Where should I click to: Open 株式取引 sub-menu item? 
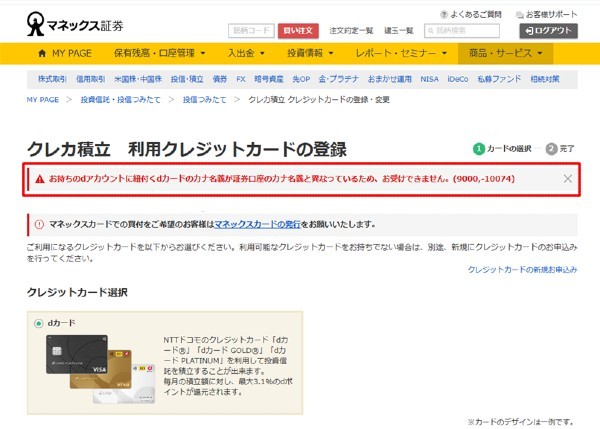pos(52,79)
